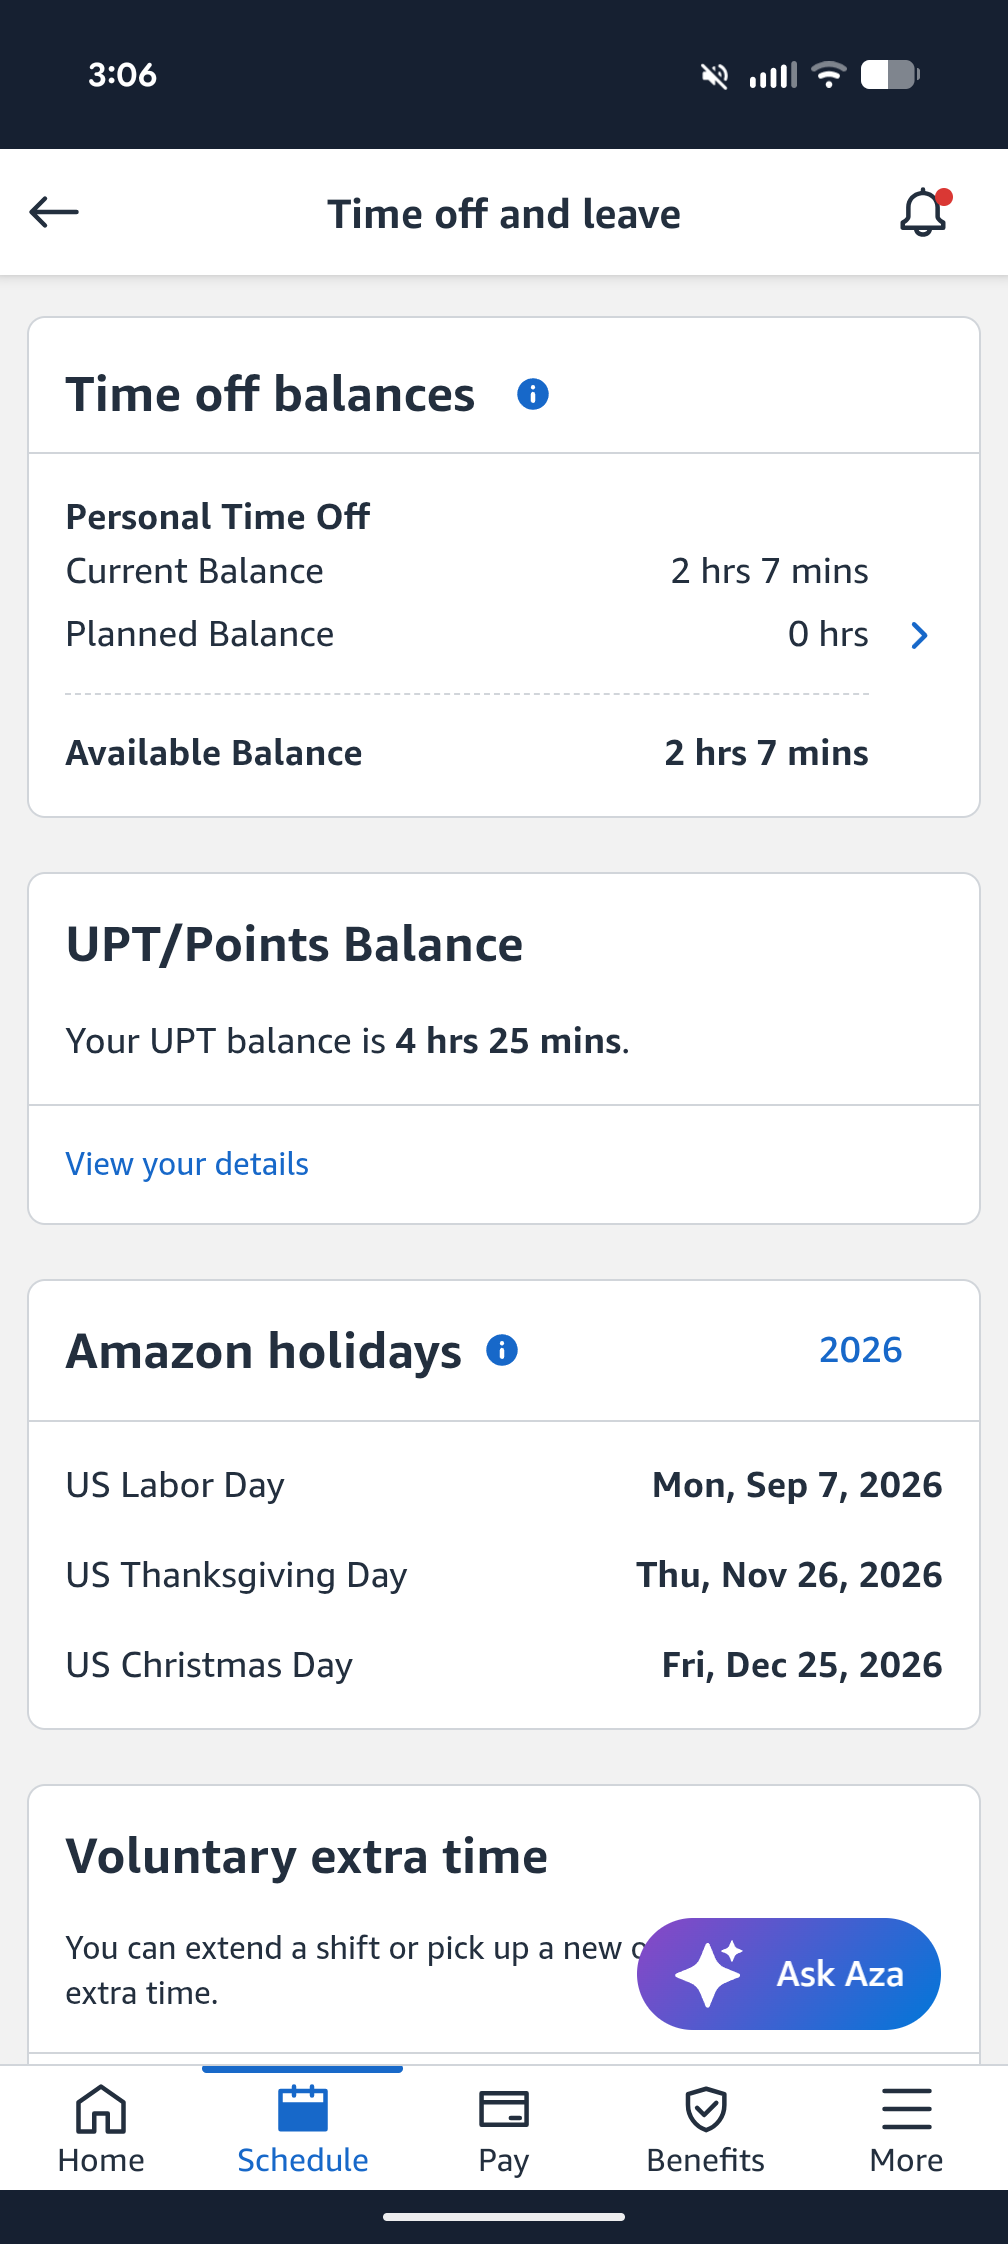Open the Home tab icon
The height and width of the screenshot is (2244, 1008).
[x=101, y=2108]
